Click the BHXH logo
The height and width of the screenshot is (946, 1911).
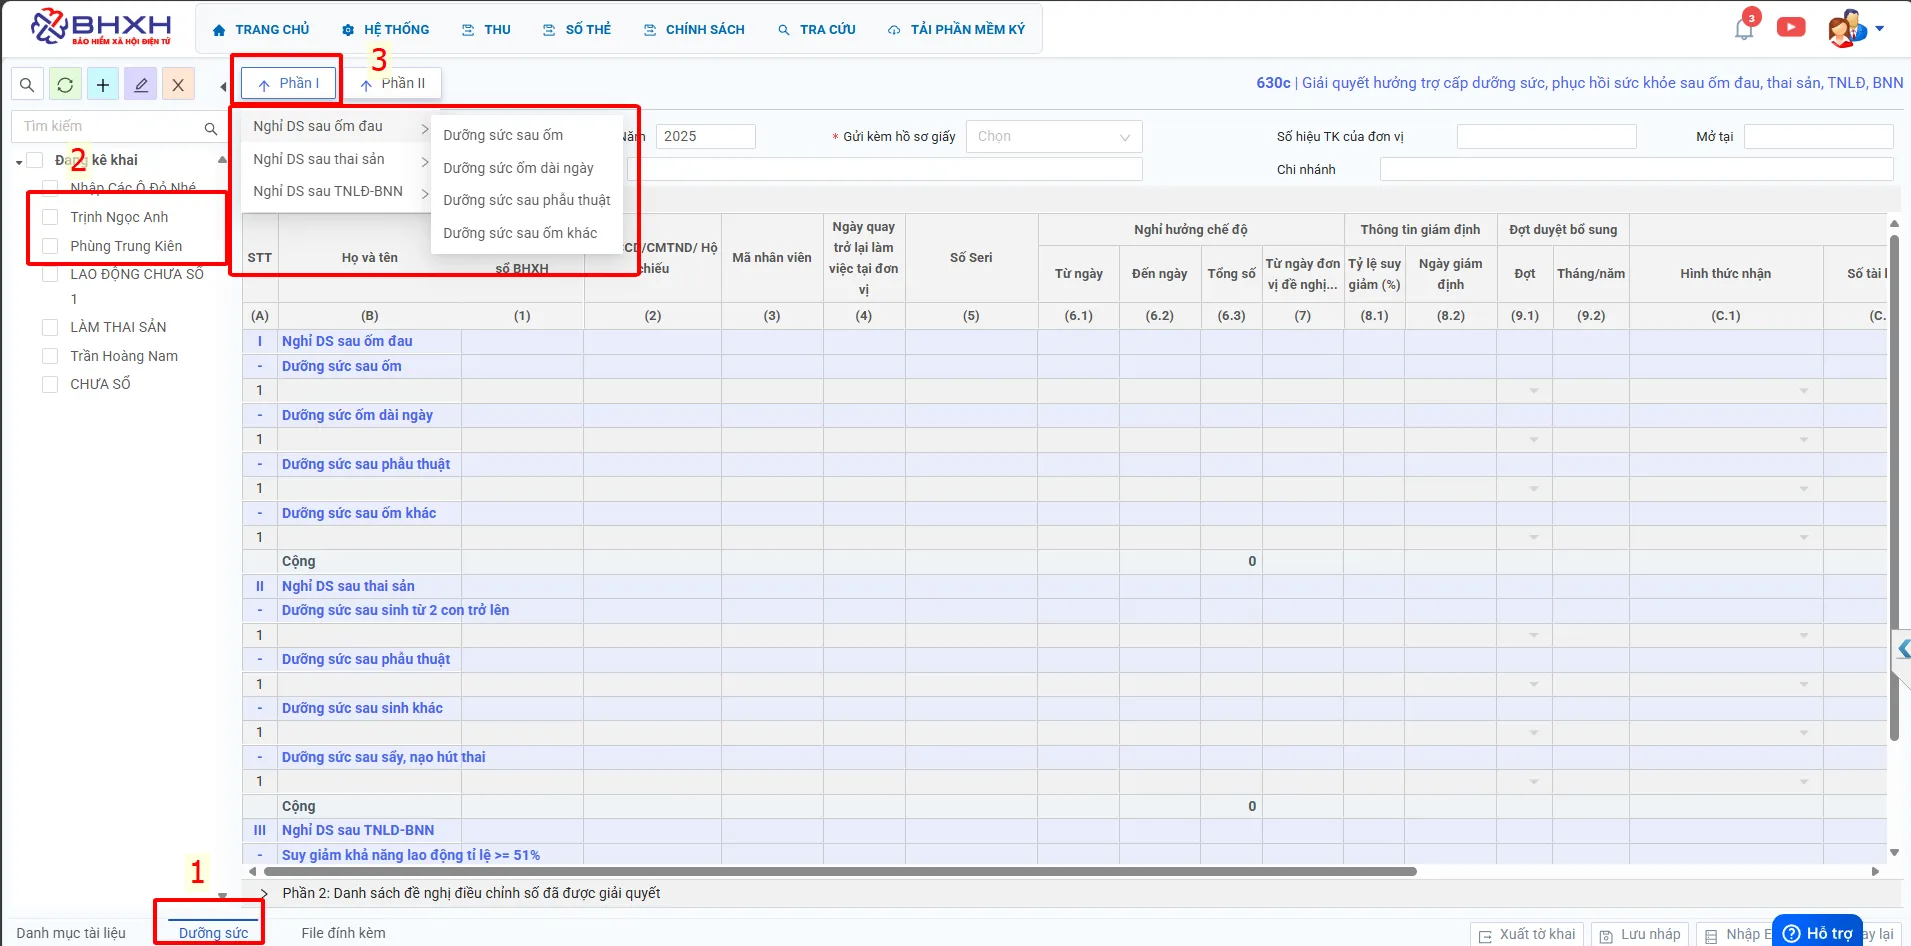coord(101,27)
